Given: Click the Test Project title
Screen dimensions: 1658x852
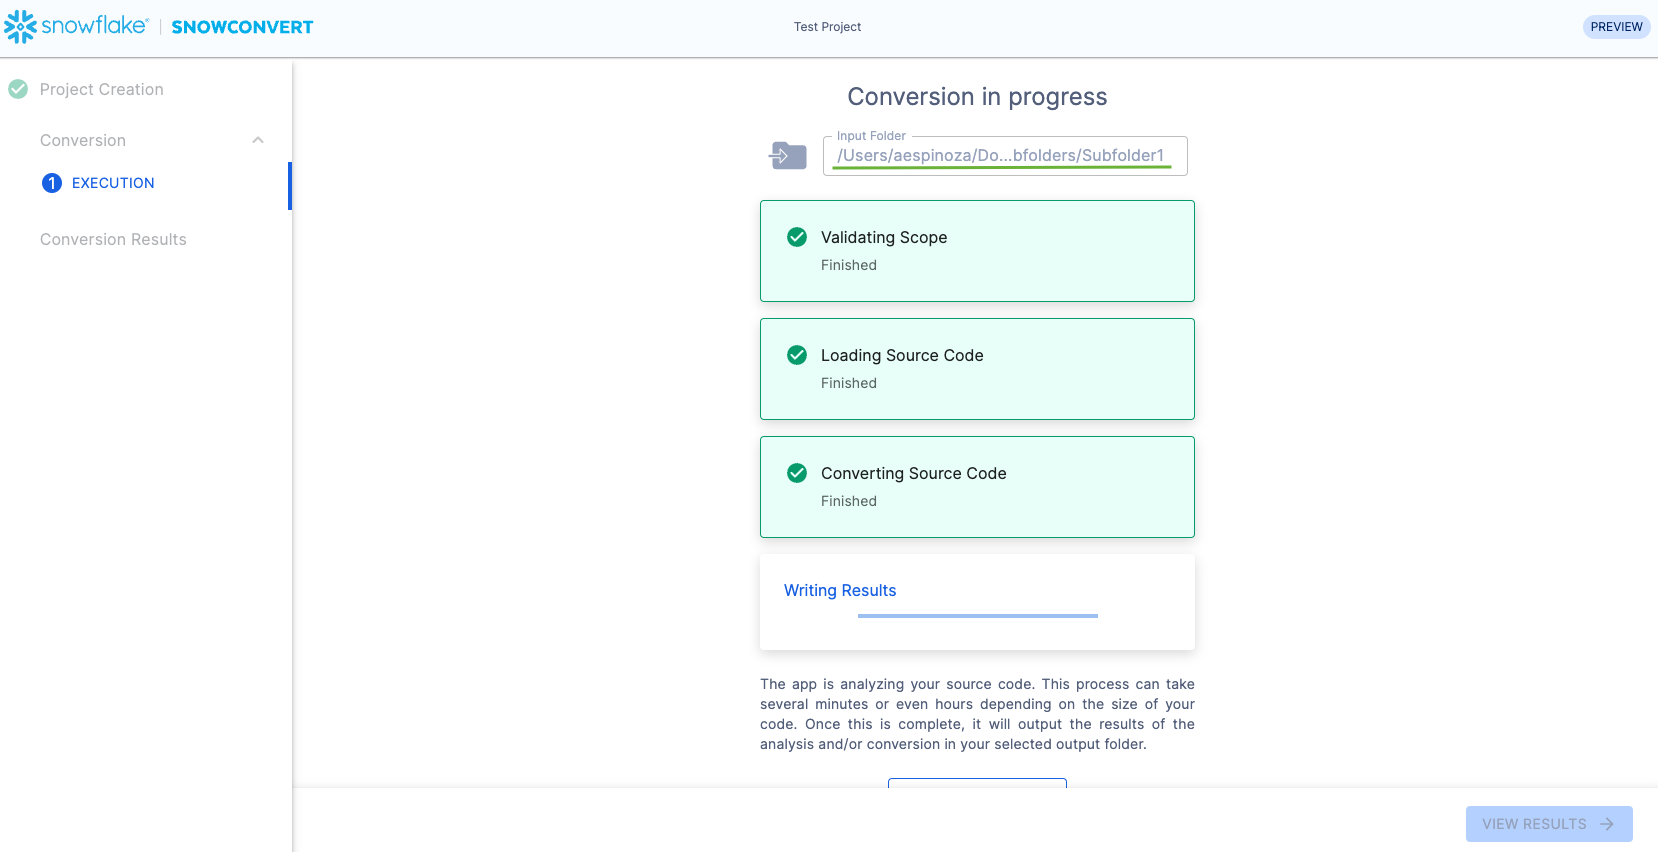Looking at the screenshot, I should pos(827,27).
